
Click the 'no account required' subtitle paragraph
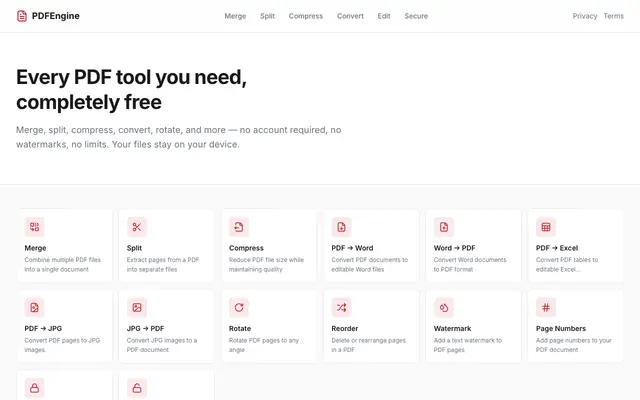point(178,137)
